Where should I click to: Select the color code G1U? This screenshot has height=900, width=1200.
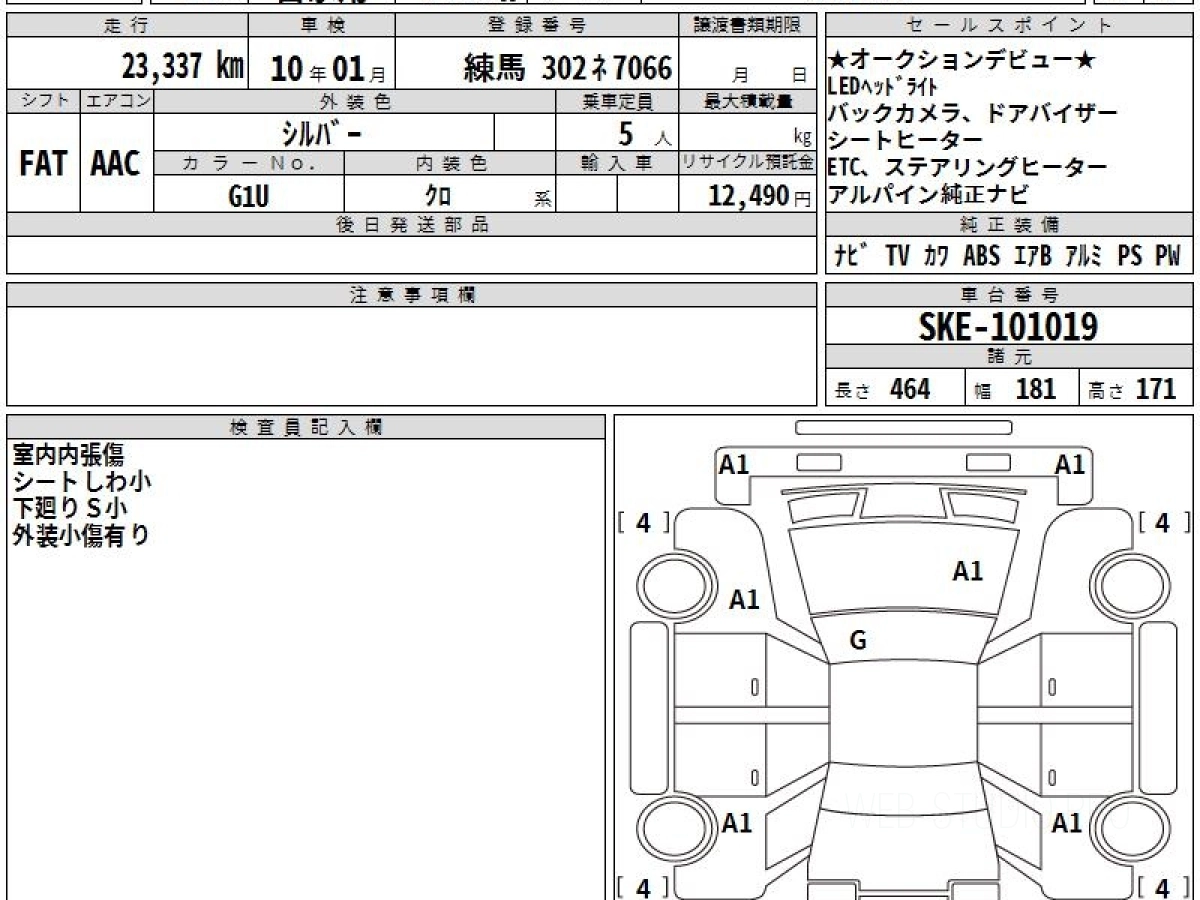[x=248, y=196]
